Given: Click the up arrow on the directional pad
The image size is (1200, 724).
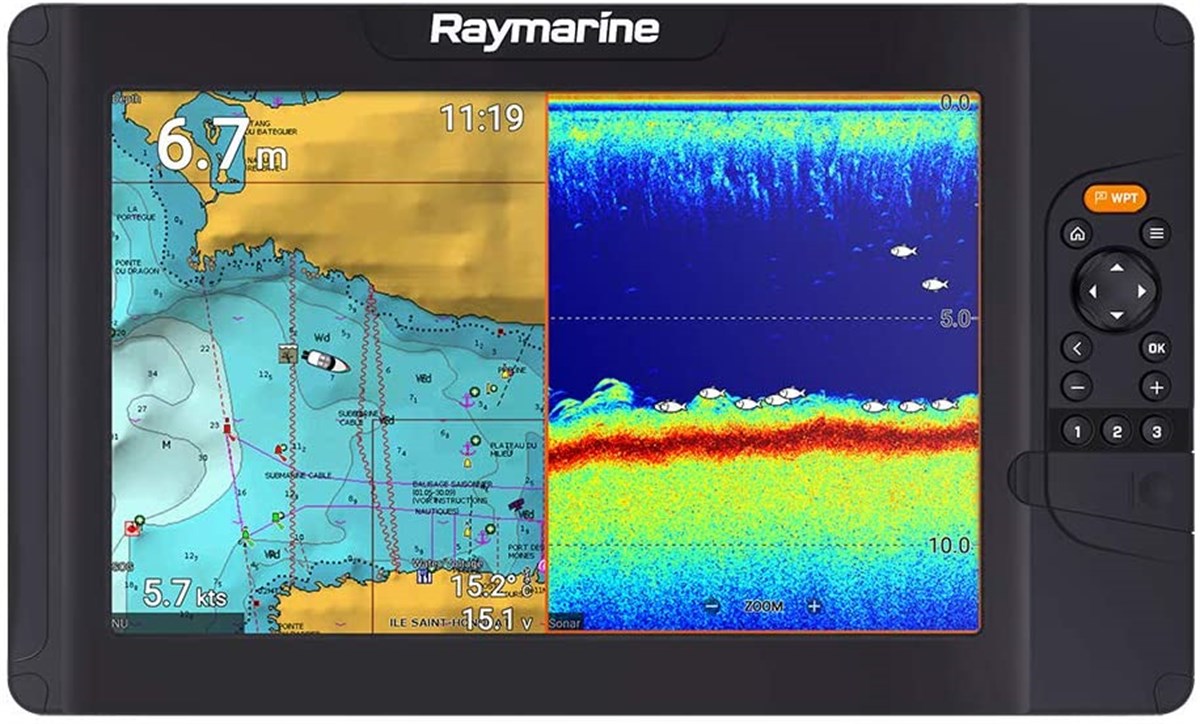Looking at the screenshot, I should pyautogui.click(x=1116, y=267).
